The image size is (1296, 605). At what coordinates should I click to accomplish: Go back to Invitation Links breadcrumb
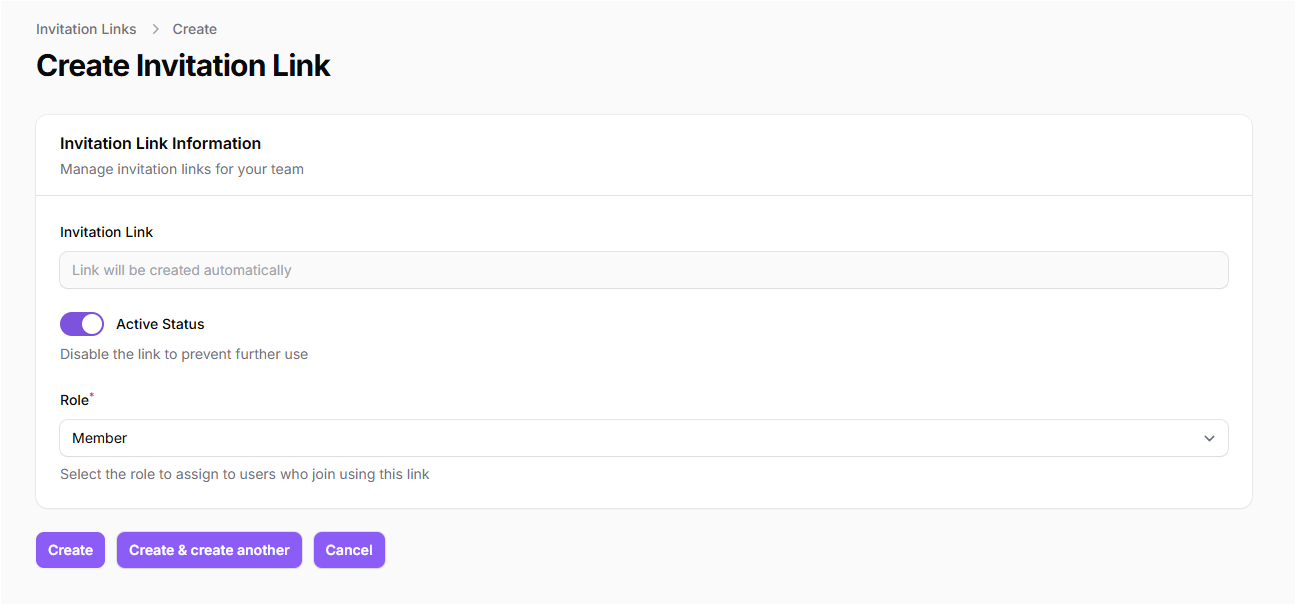coord(86,29)
